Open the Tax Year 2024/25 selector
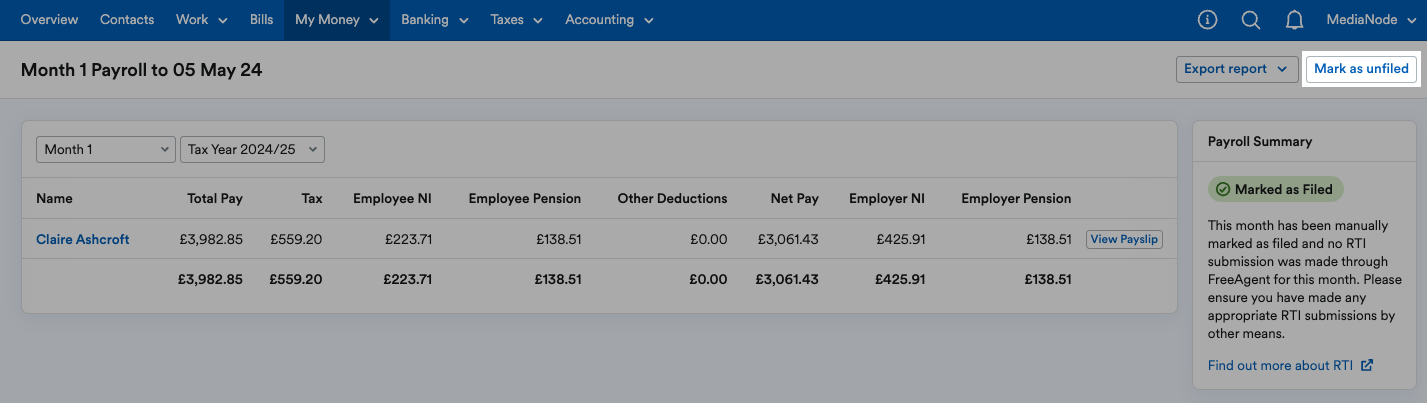Viewport: 1427px width, 403px height. pyautogui.click(x=252, y=149)
